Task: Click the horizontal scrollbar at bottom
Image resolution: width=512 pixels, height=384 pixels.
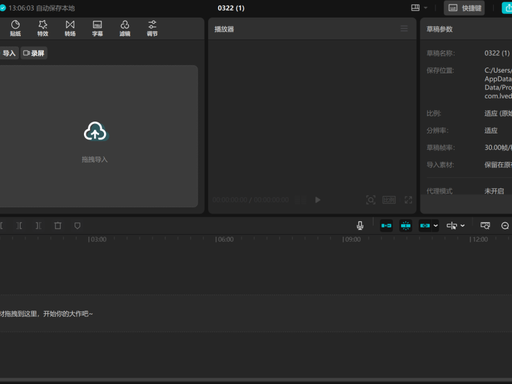Action: coord(256,380)
